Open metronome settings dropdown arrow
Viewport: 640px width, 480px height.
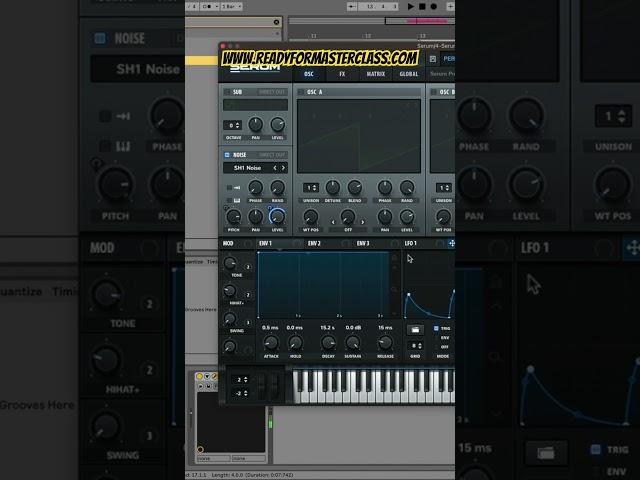pos(216,7)
